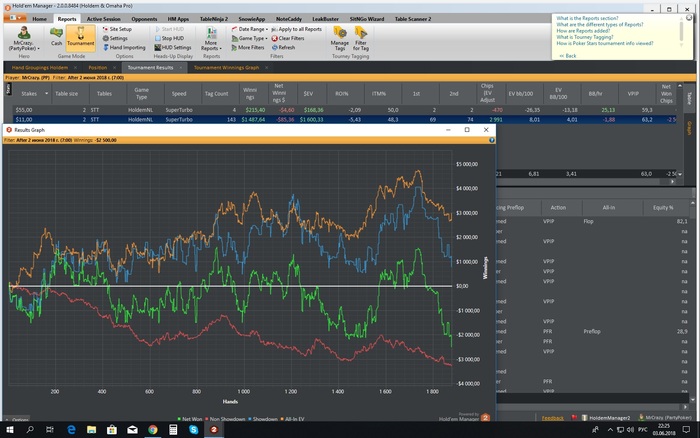
Task: Click Filter for Tag
Action: coord(361,38)
